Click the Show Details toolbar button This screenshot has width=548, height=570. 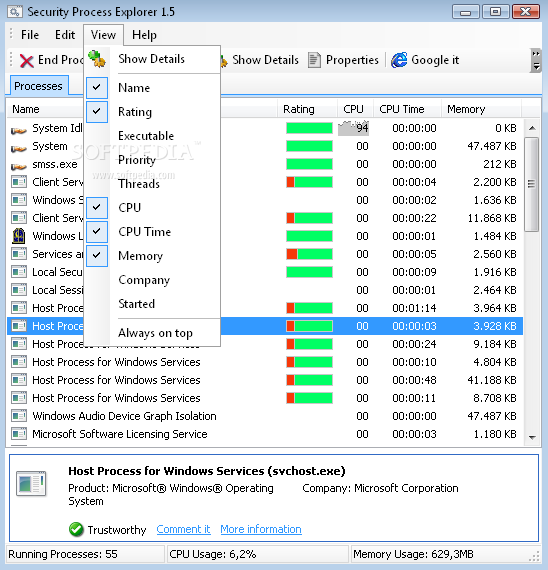coord(261,60)
